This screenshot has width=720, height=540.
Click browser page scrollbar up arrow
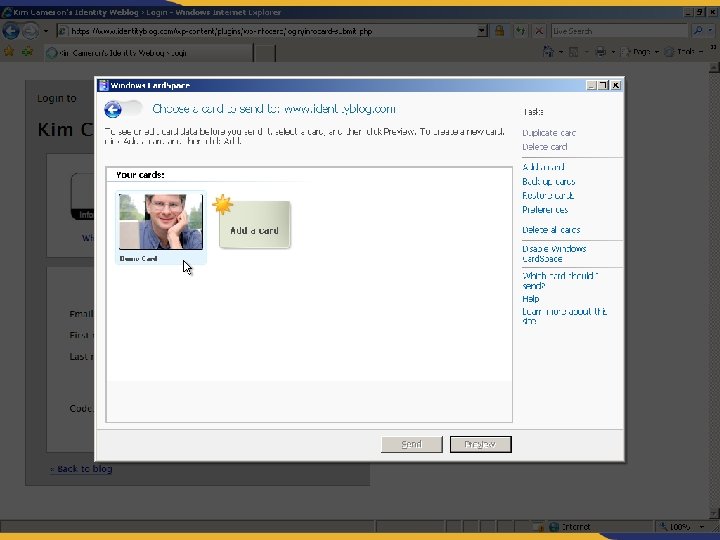pyautogui.click(x=714, y=68)
